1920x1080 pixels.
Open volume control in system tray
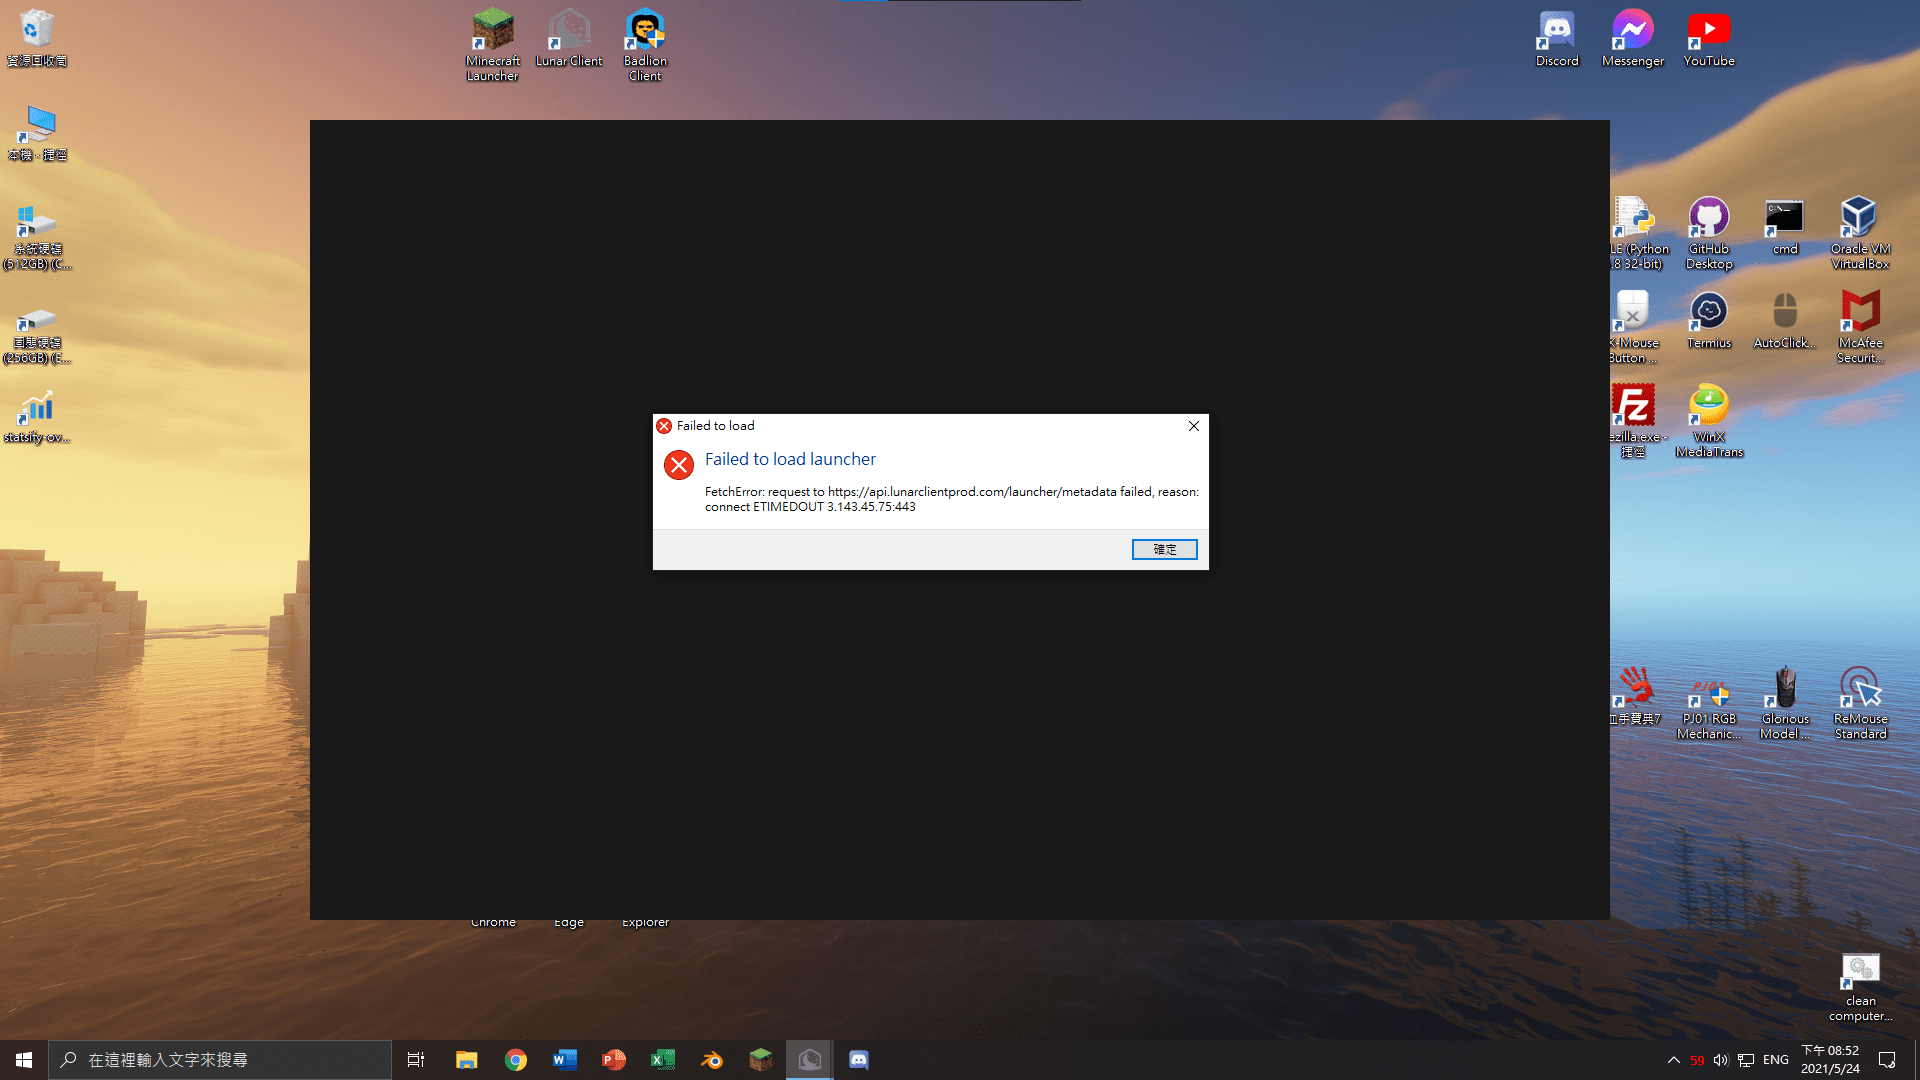(1721, 1060)
